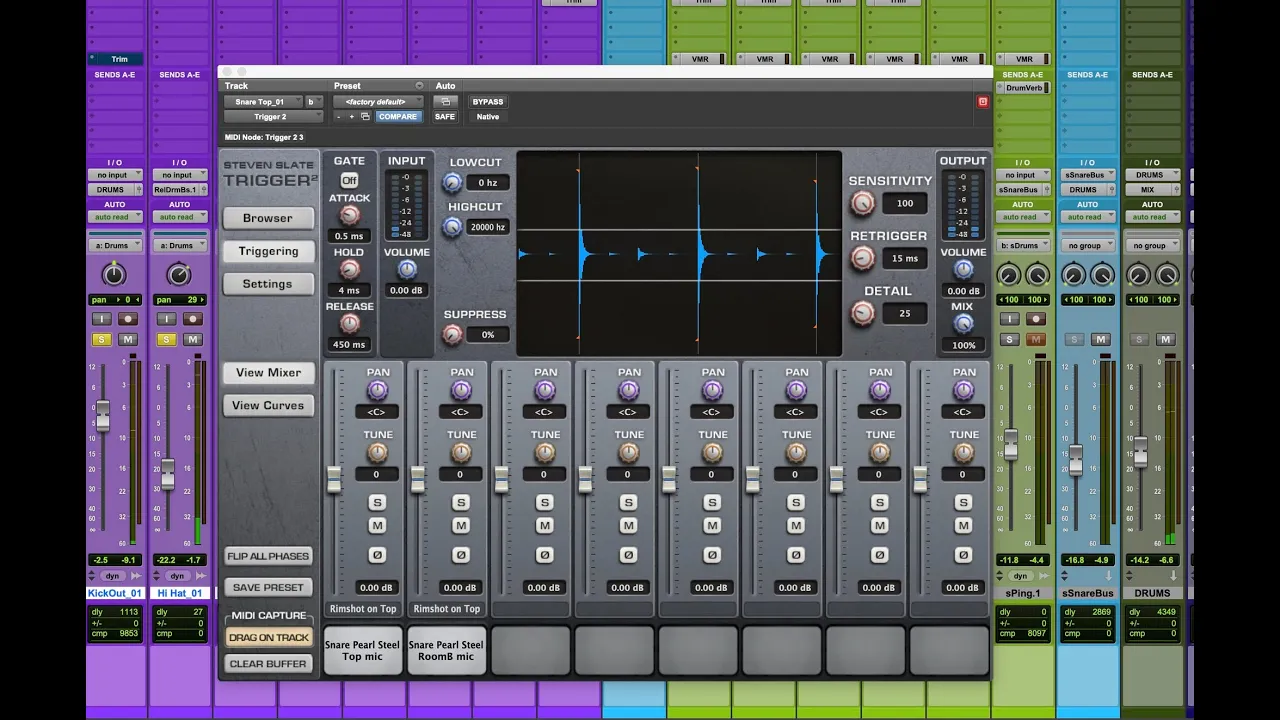1280x720 pixels.
Task: Click fader of first Rimshot on Top channel
Action: click(x=334, y=478)
